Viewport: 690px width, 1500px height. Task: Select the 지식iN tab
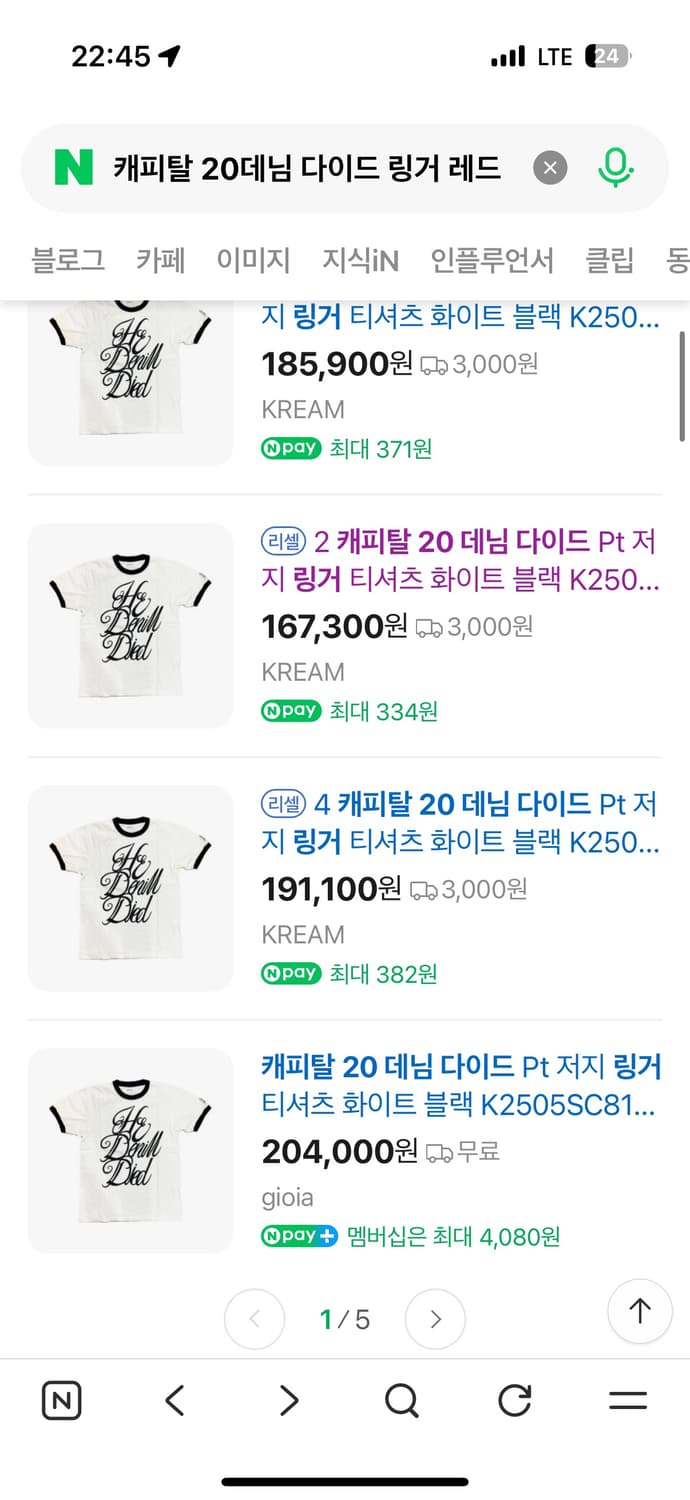click(360, 260)
